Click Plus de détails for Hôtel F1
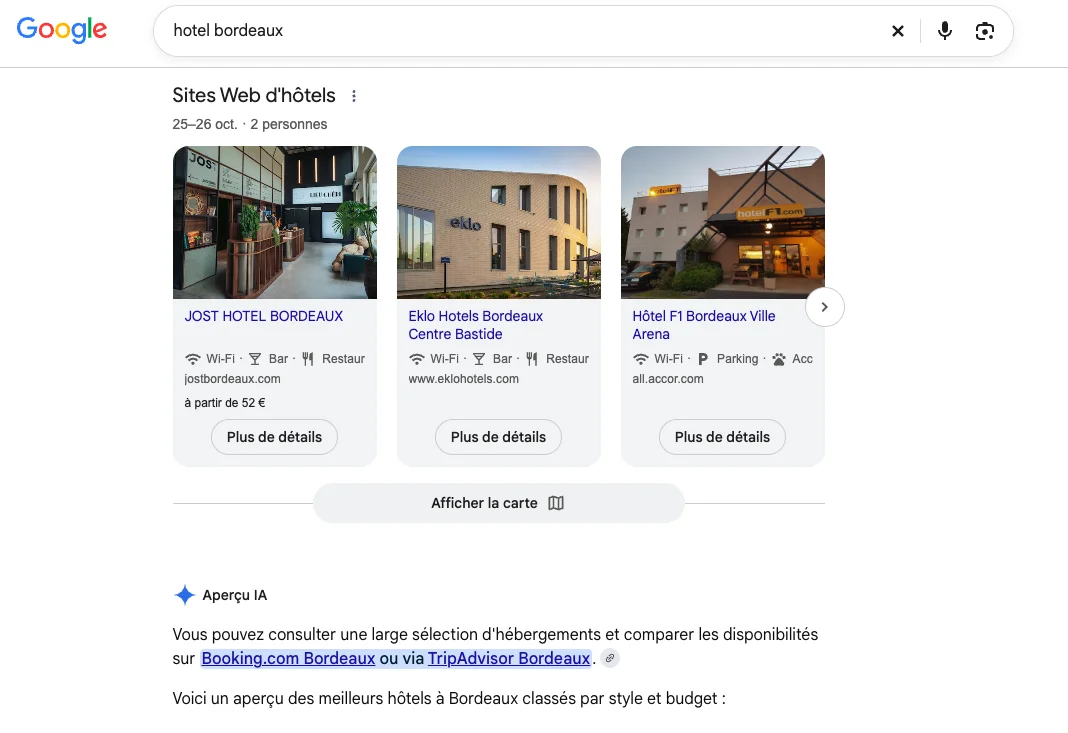1068x733 pixels. pos(723,437)
